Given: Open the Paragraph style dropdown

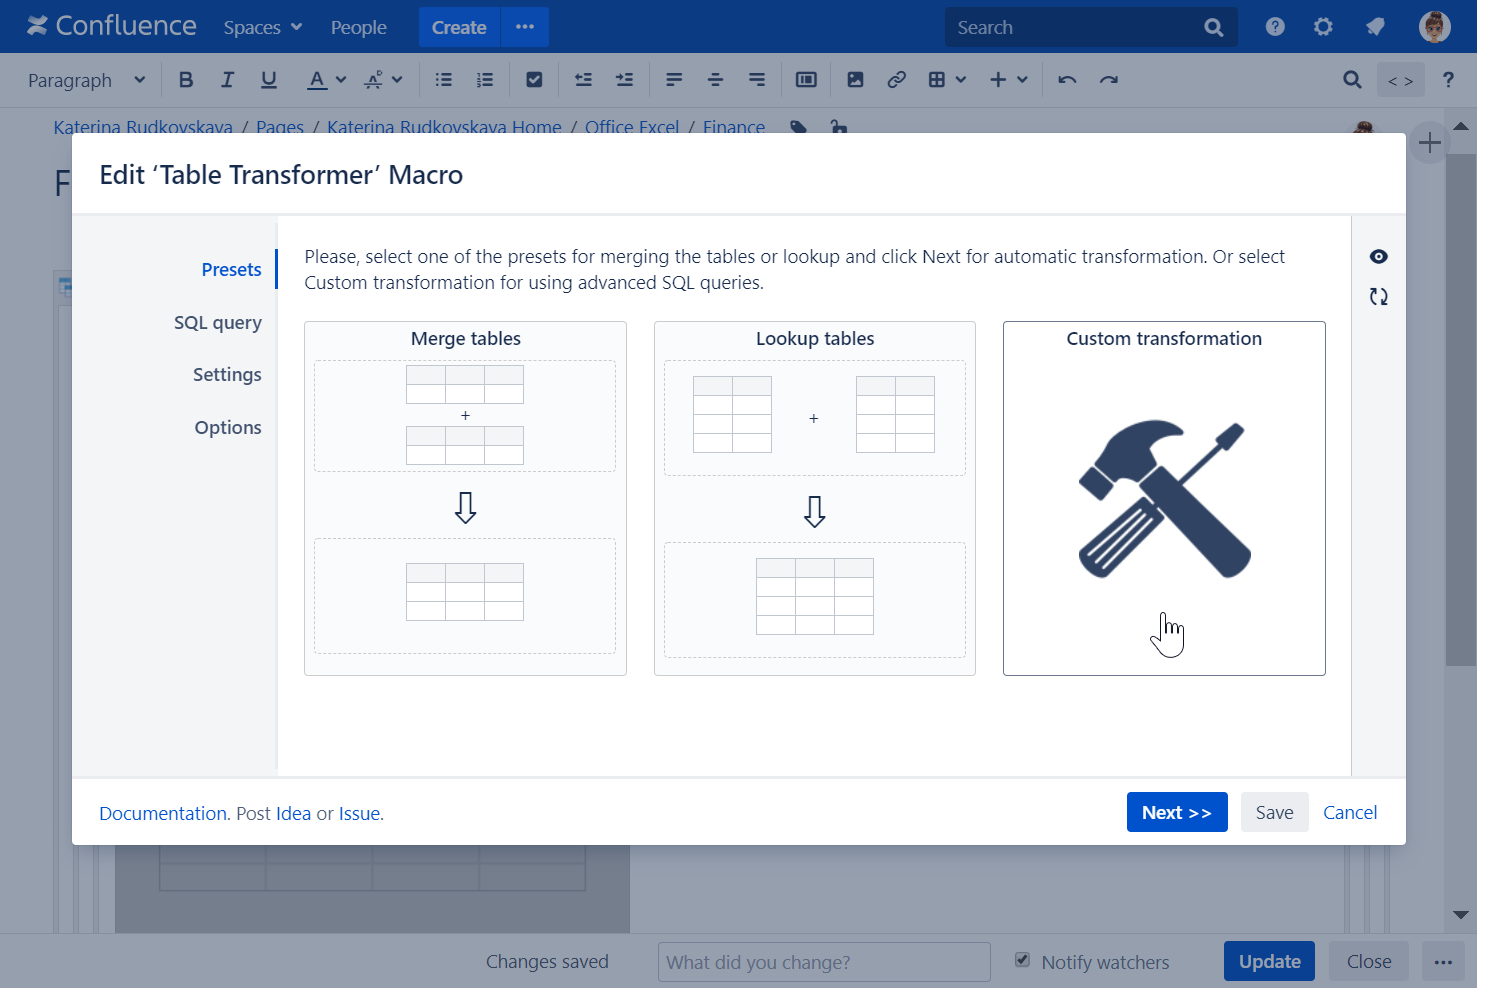Looking at the screenshot, I should (86, 80).
